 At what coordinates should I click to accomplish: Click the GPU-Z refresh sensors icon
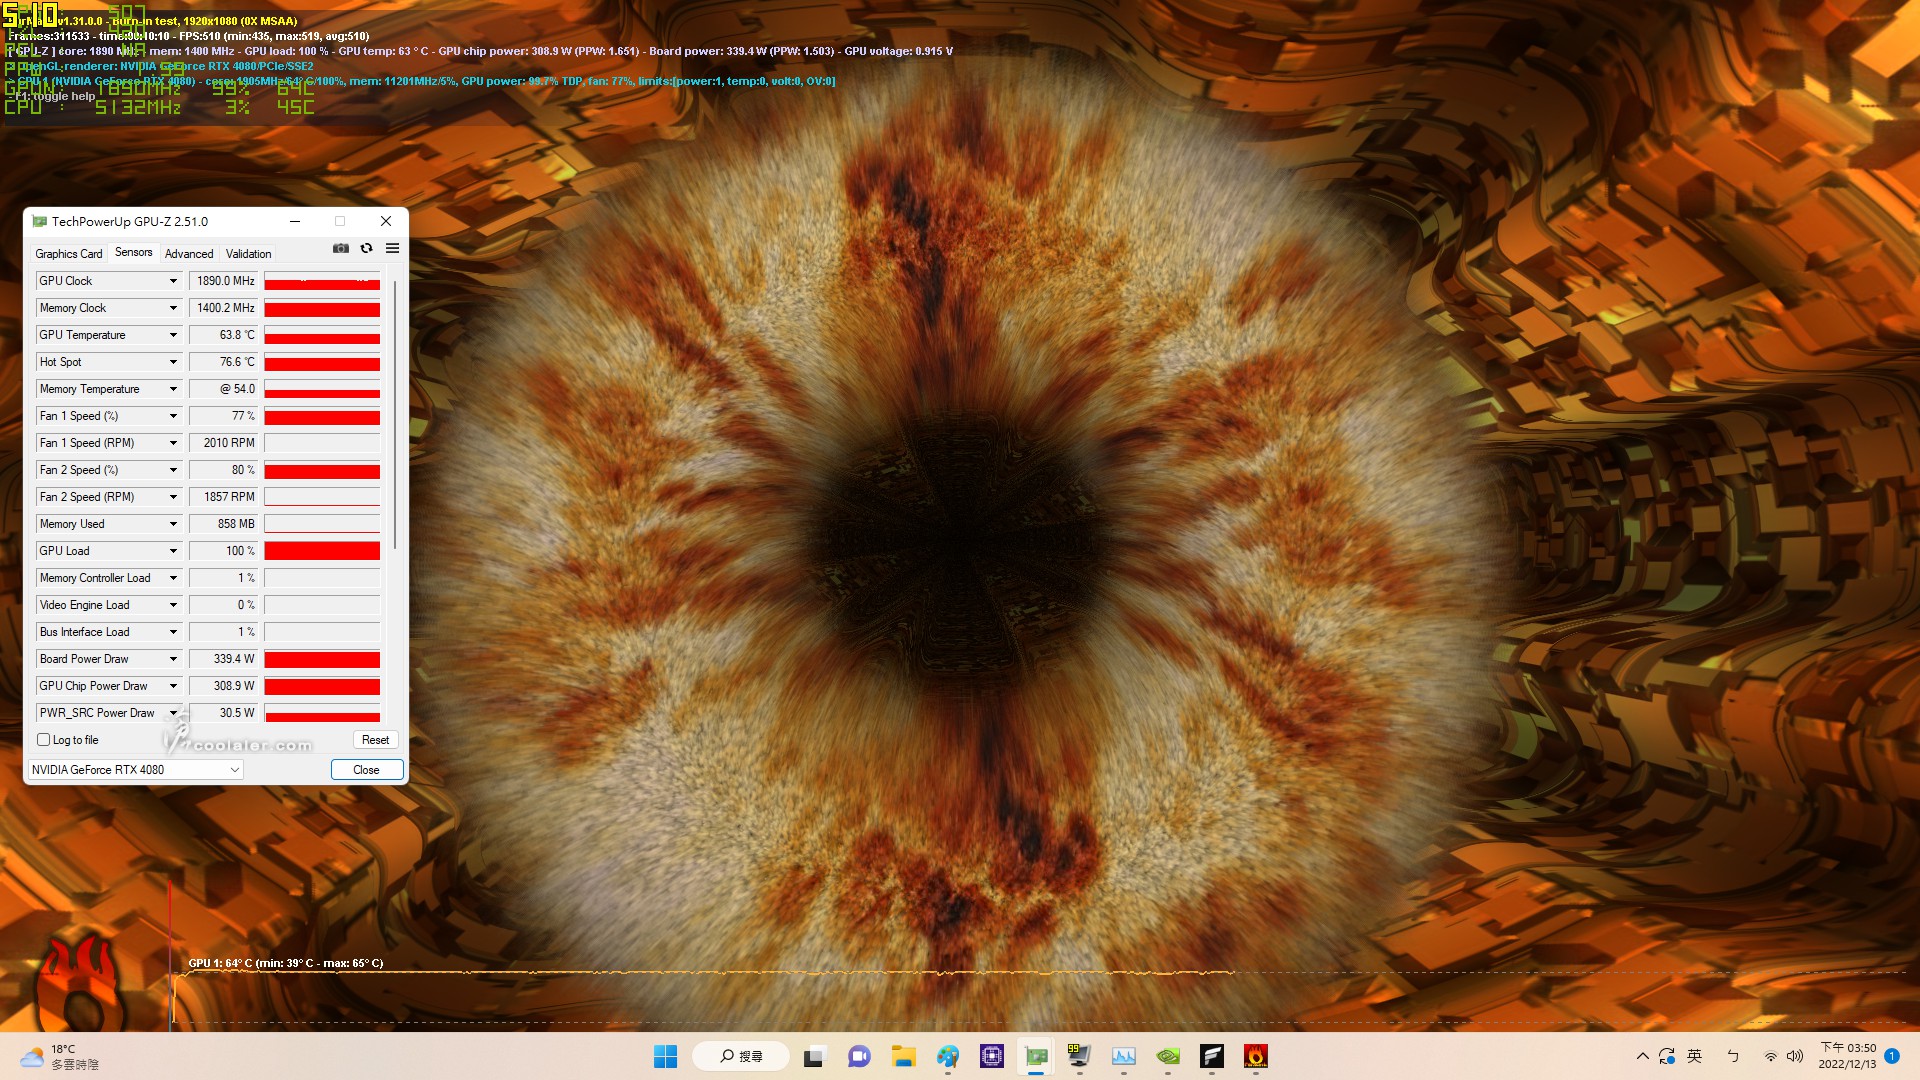click(x=366, y=248)
